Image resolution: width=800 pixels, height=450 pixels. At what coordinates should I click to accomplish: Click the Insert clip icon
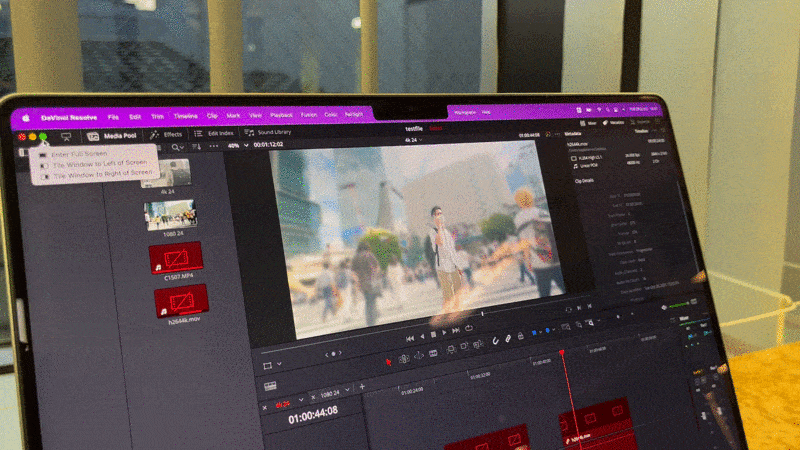click(451, 349)
